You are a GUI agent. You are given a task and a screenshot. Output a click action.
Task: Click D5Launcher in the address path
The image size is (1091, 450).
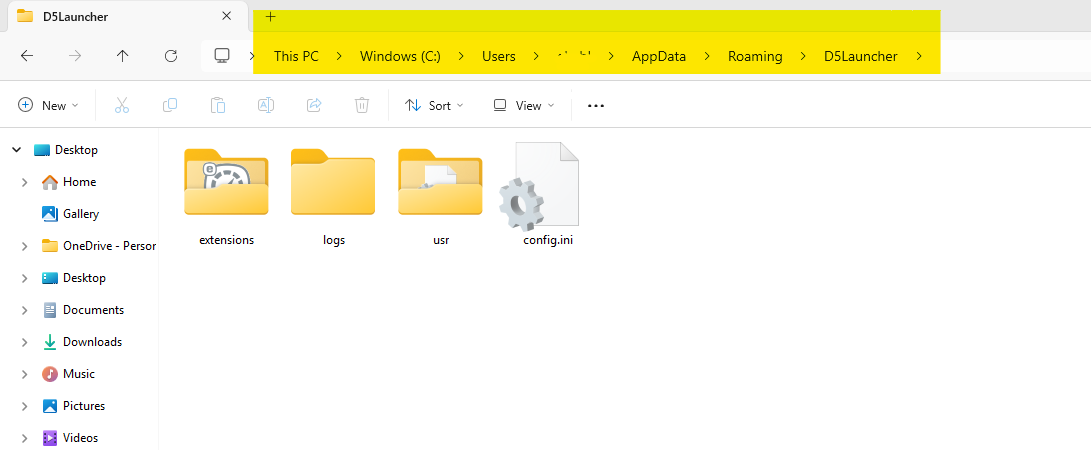tap(861, 56)
